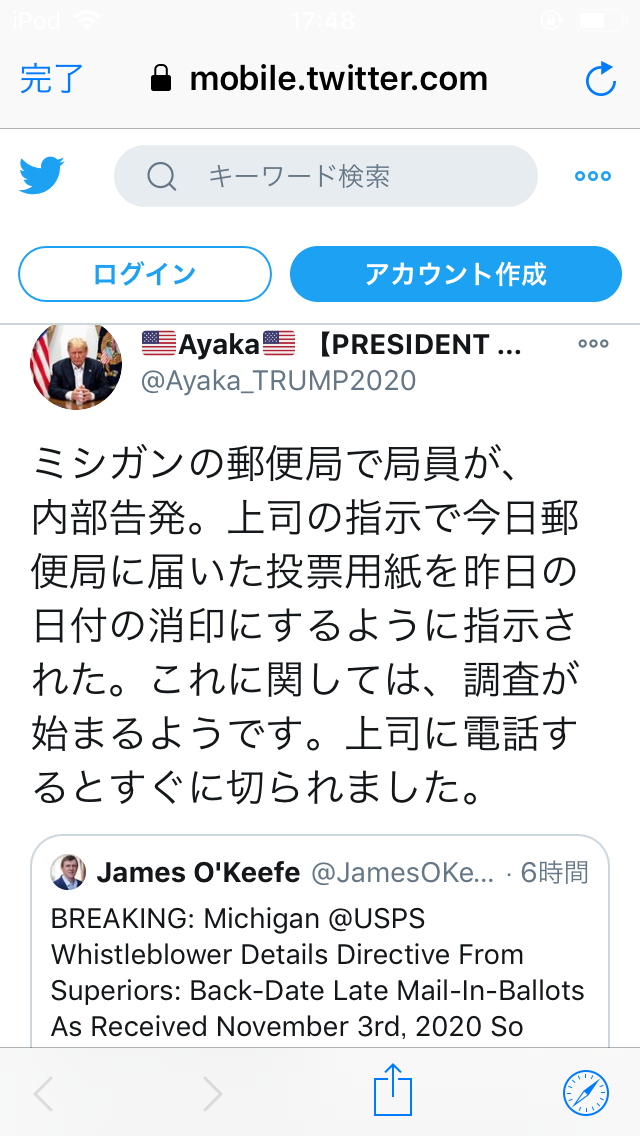Open the @Ayaka_TRUMP2020 handle
640x1136 pixels.
click(x=278, y=380)
